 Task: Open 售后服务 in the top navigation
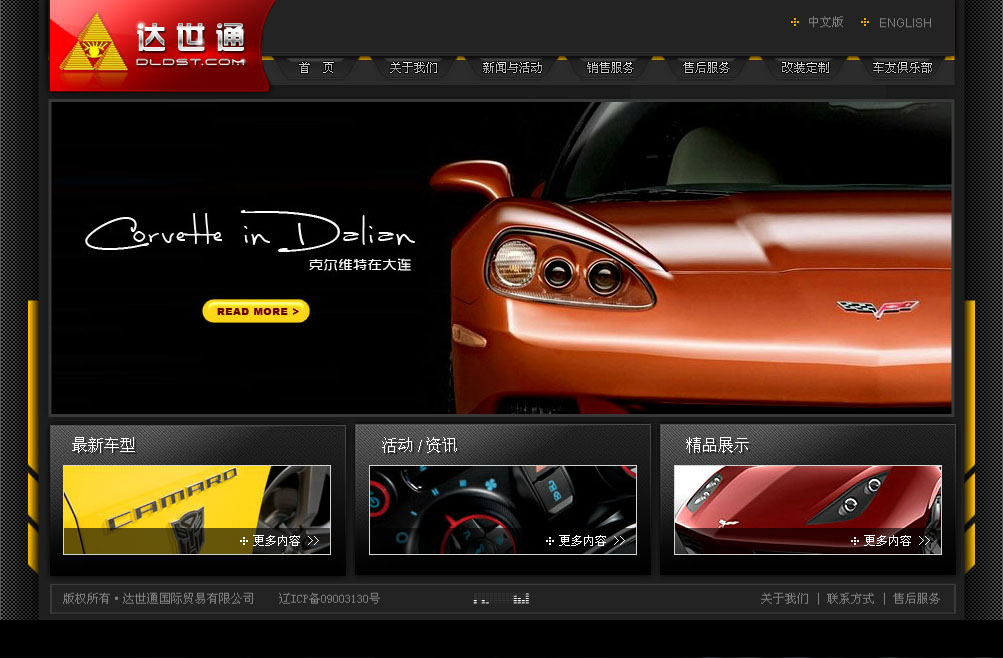pyautogui.click(x=706, y=68)
